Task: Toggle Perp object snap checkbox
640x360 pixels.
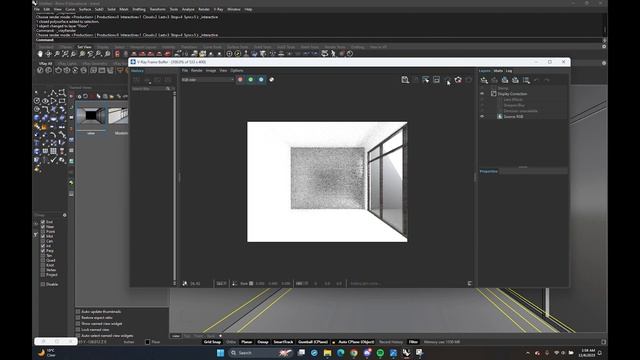Action: click(x=43, y=251)
